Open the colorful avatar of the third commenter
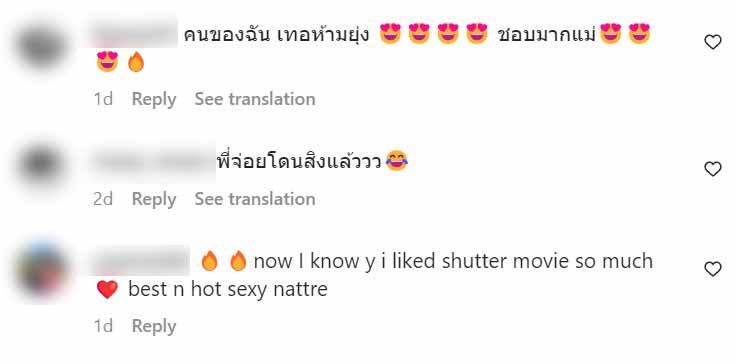 coord(41,269)
